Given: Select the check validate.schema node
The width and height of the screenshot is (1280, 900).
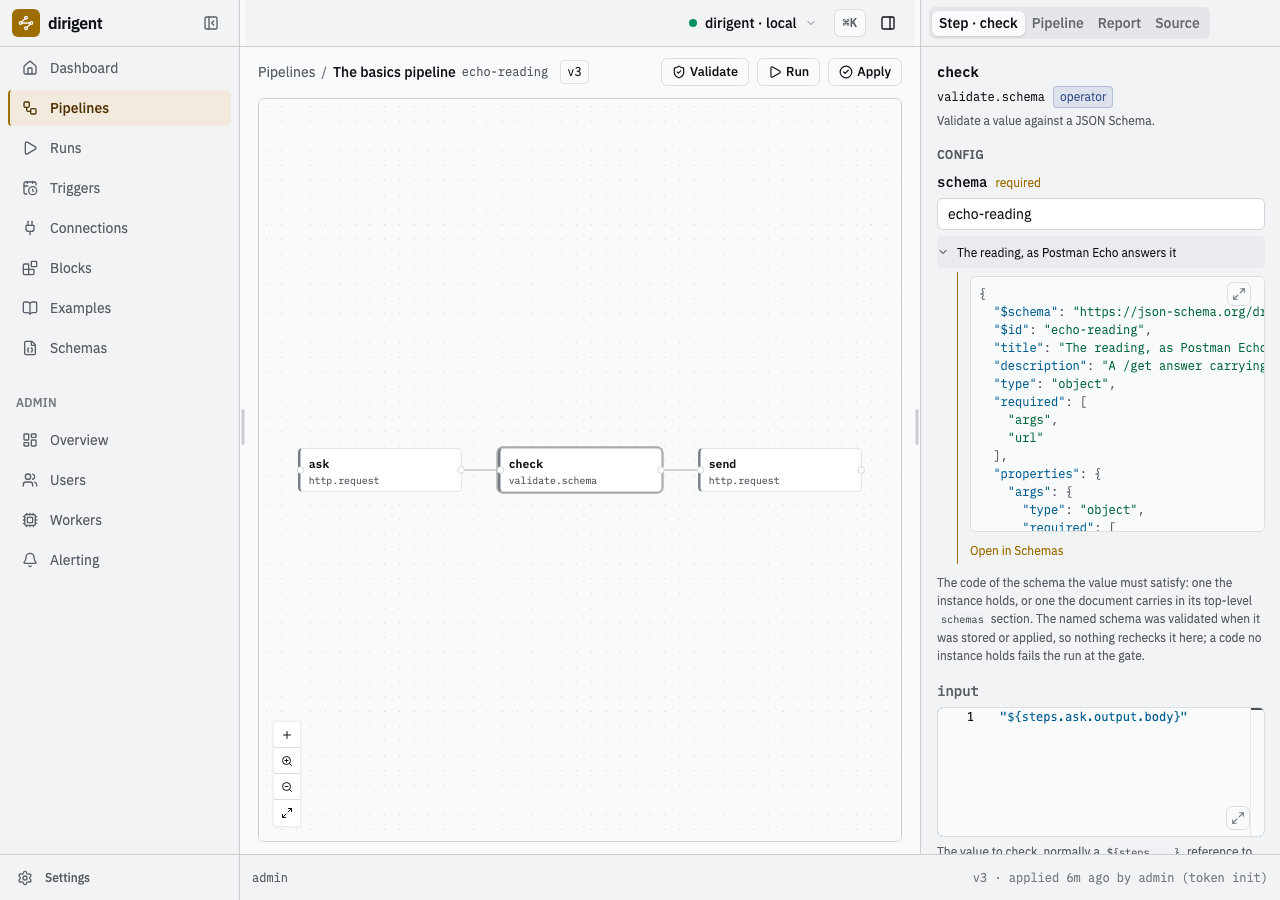Looking at the screenshot, I should pos(580,470).
